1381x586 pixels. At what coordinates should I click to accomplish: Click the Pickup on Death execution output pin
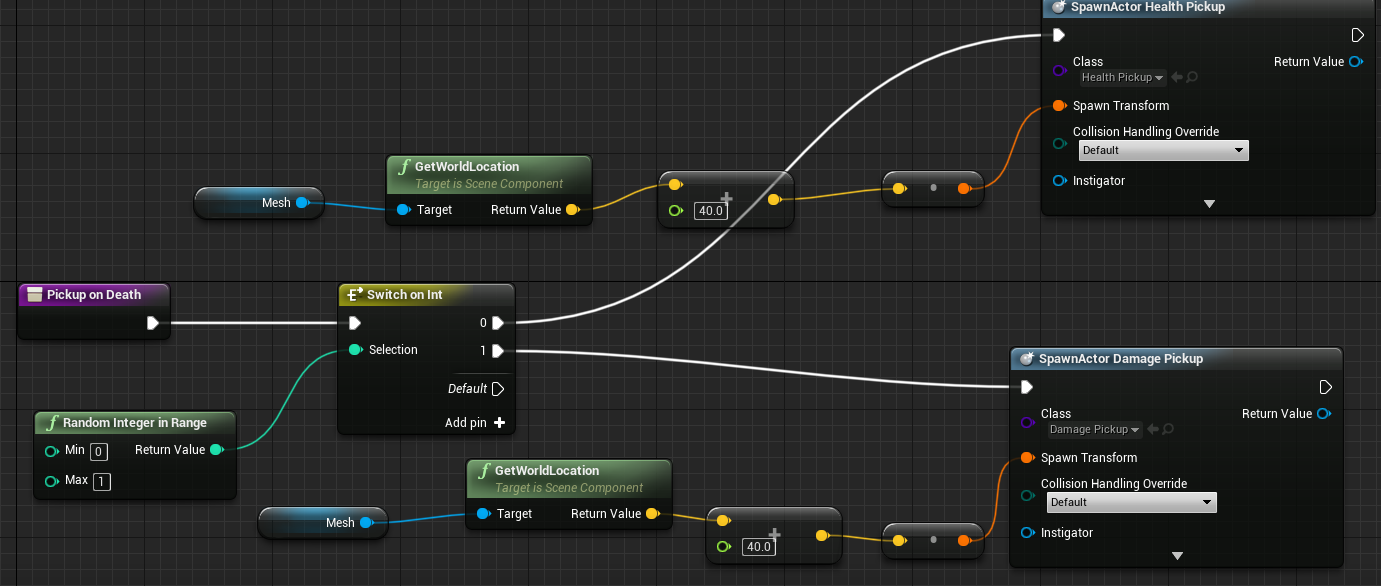(153, 323)
